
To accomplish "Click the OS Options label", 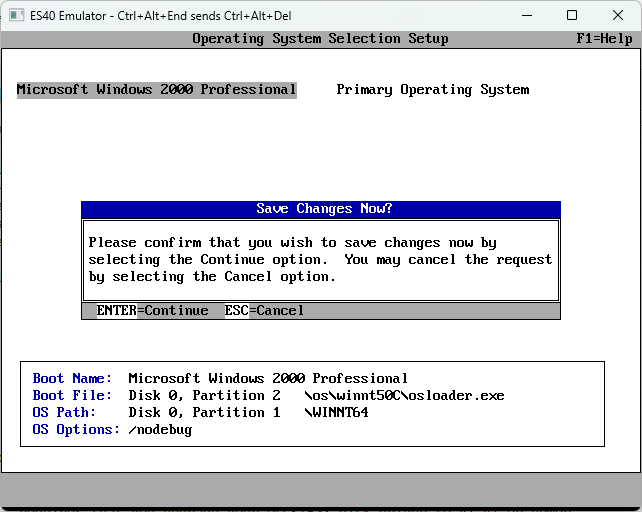I will pyautogui.click(x=76, y=429).
